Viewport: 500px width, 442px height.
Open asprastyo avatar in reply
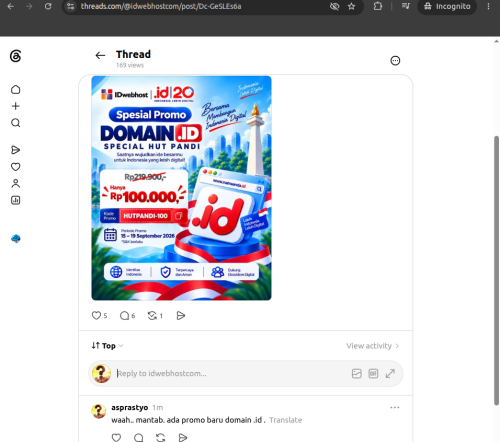tap(99, 411)
